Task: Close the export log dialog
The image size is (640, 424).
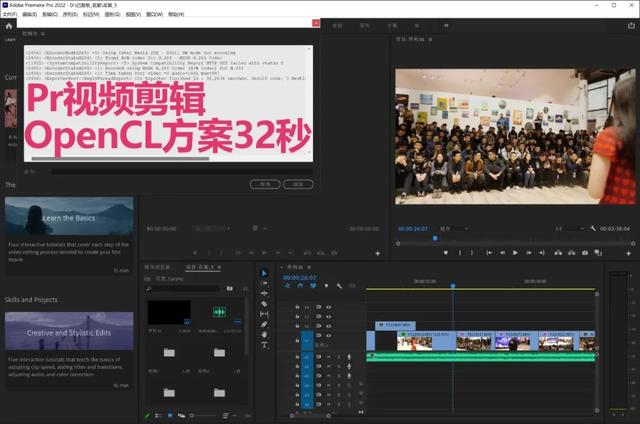Action: tap(316, 23)
